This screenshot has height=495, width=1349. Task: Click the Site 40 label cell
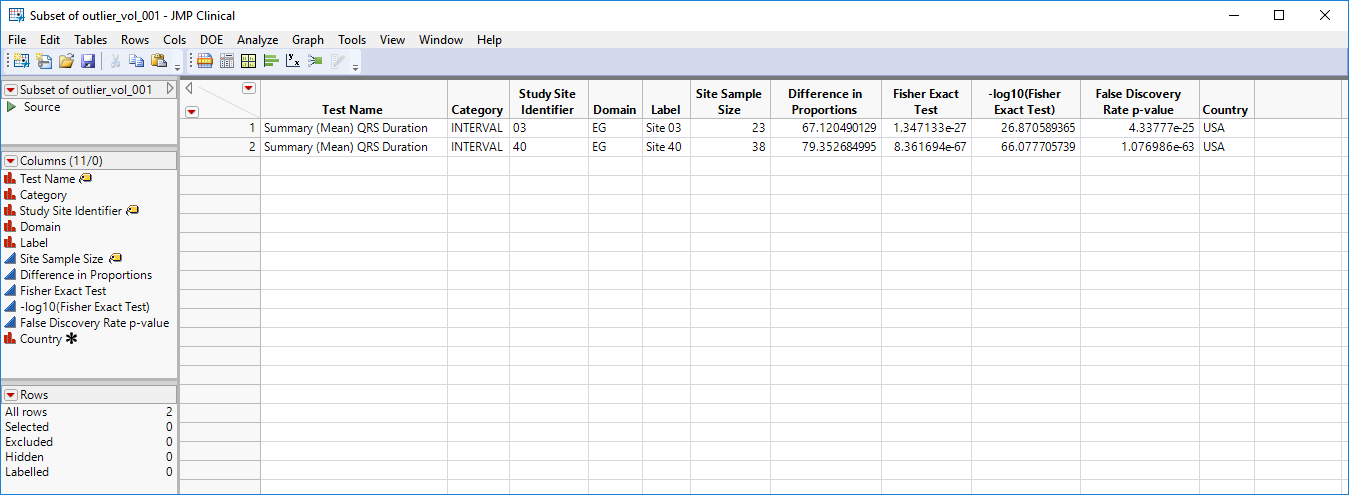(665, 147)
